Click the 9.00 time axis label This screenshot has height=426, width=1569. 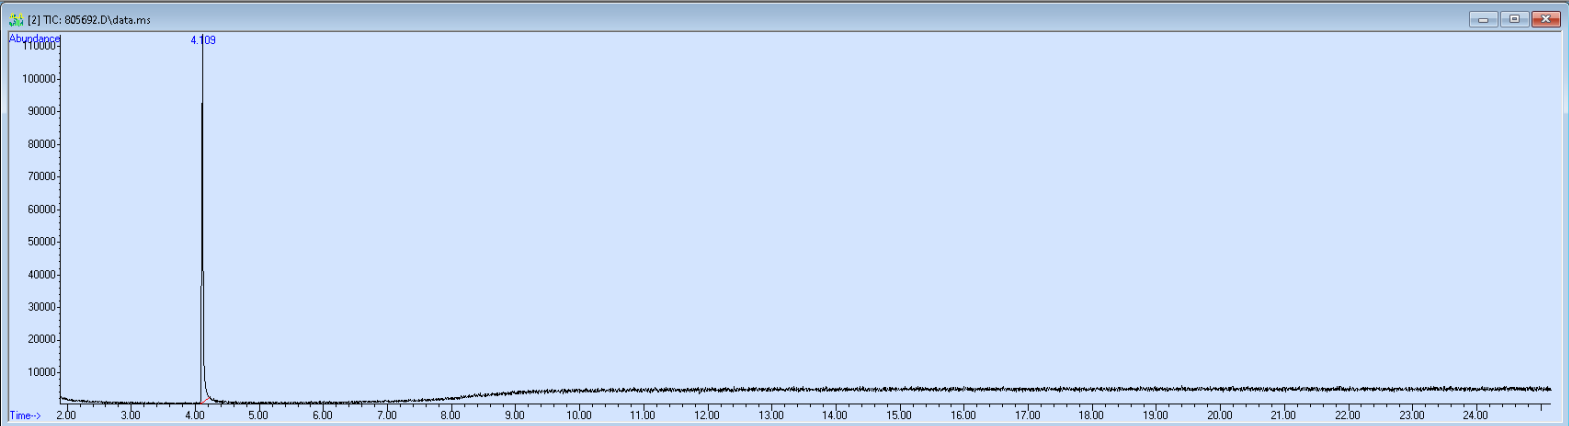click(x=515, y=415)
